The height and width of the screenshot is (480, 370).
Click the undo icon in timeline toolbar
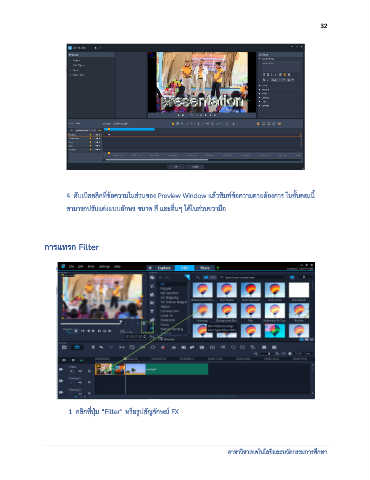point(101,347)
